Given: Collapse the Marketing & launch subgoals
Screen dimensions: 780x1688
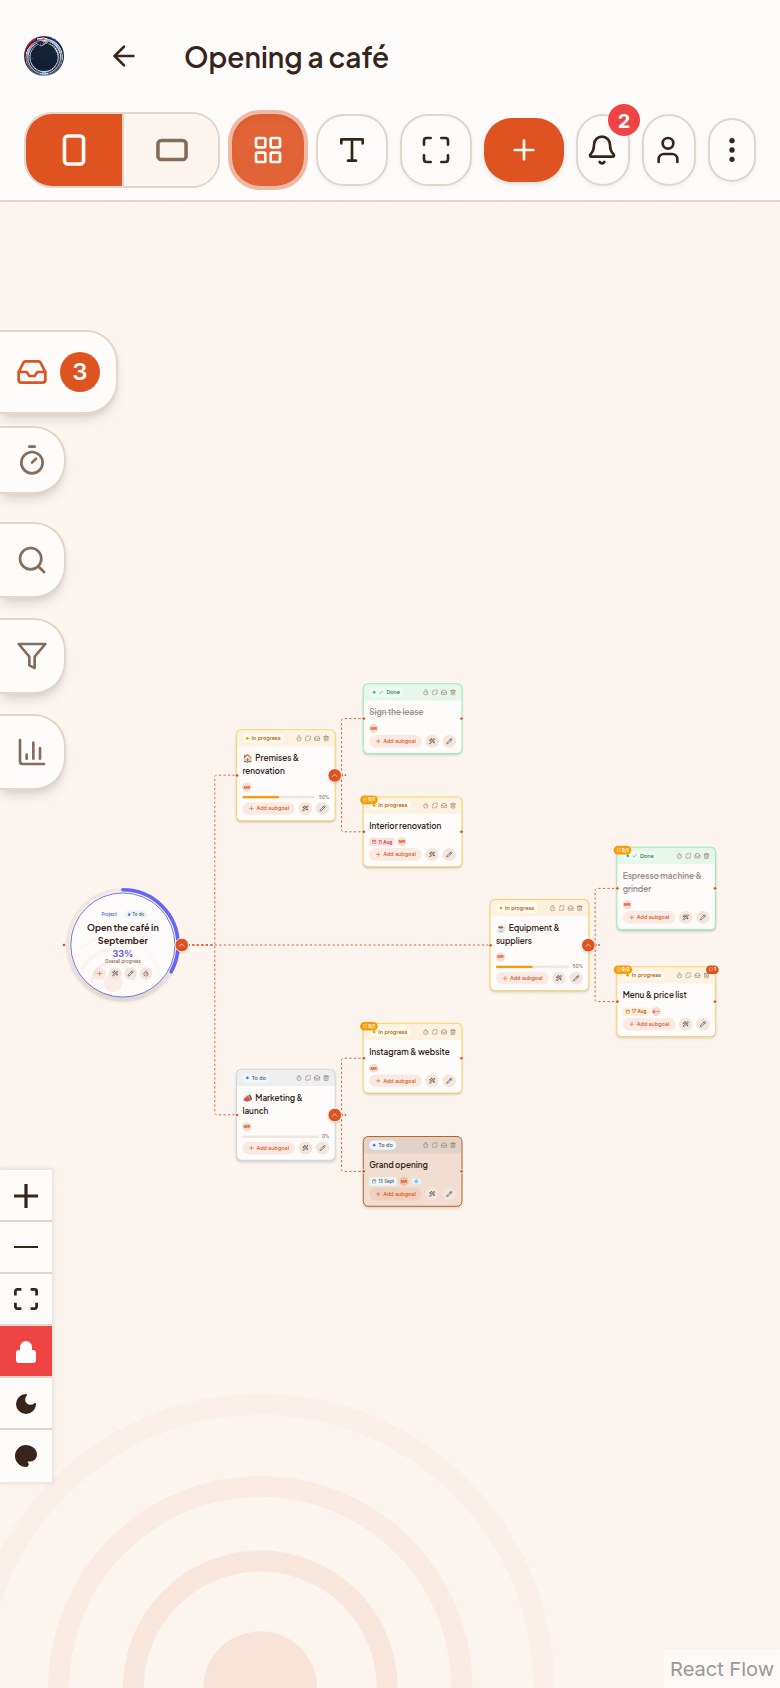Looking at the screenshot, I should click(x=335, y=1115).
